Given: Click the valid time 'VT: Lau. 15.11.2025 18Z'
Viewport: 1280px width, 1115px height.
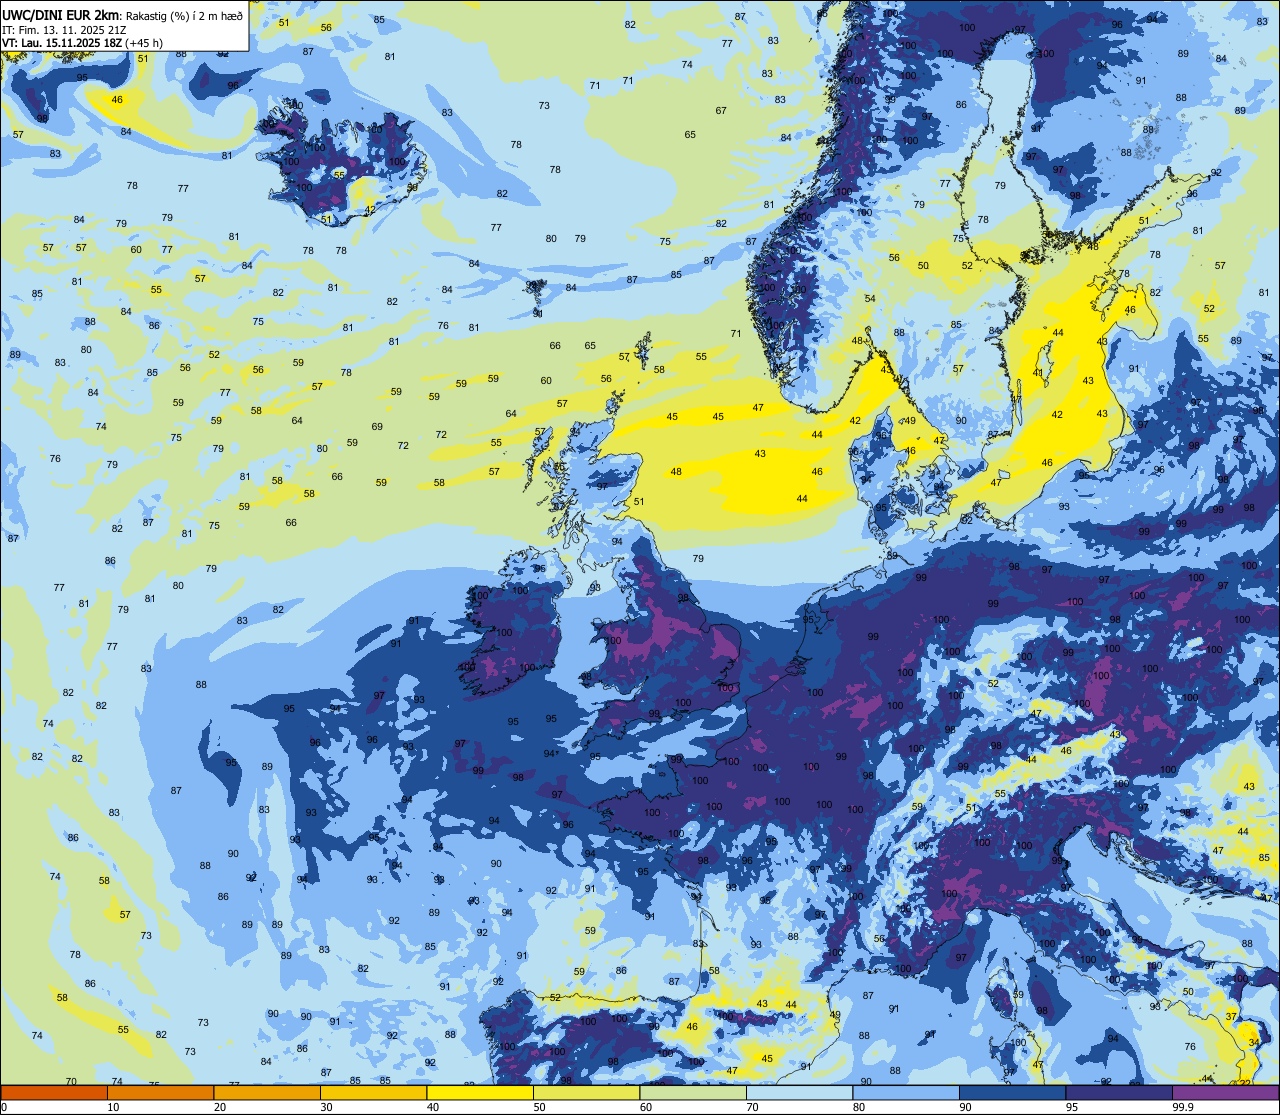Looking at the screenshot, I should [62, 43].
